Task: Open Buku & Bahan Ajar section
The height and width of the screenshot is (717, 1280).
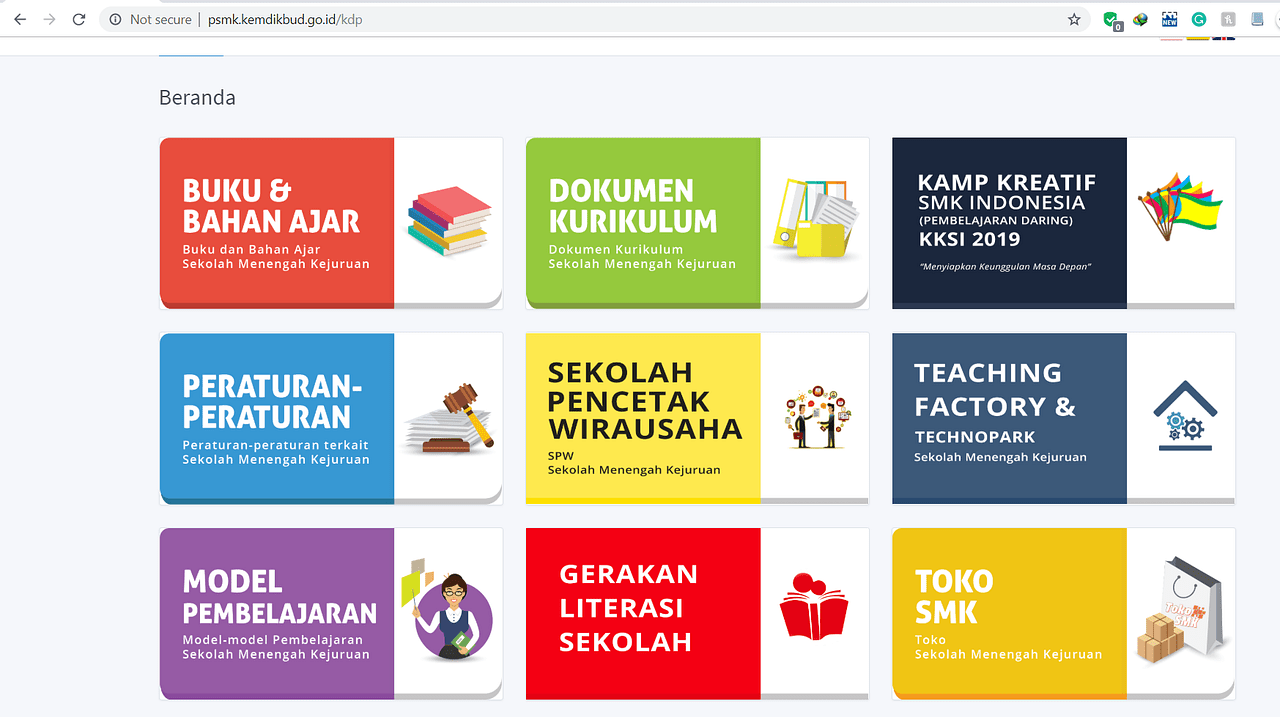Action: pyautogui.click(x=330, y=222)
